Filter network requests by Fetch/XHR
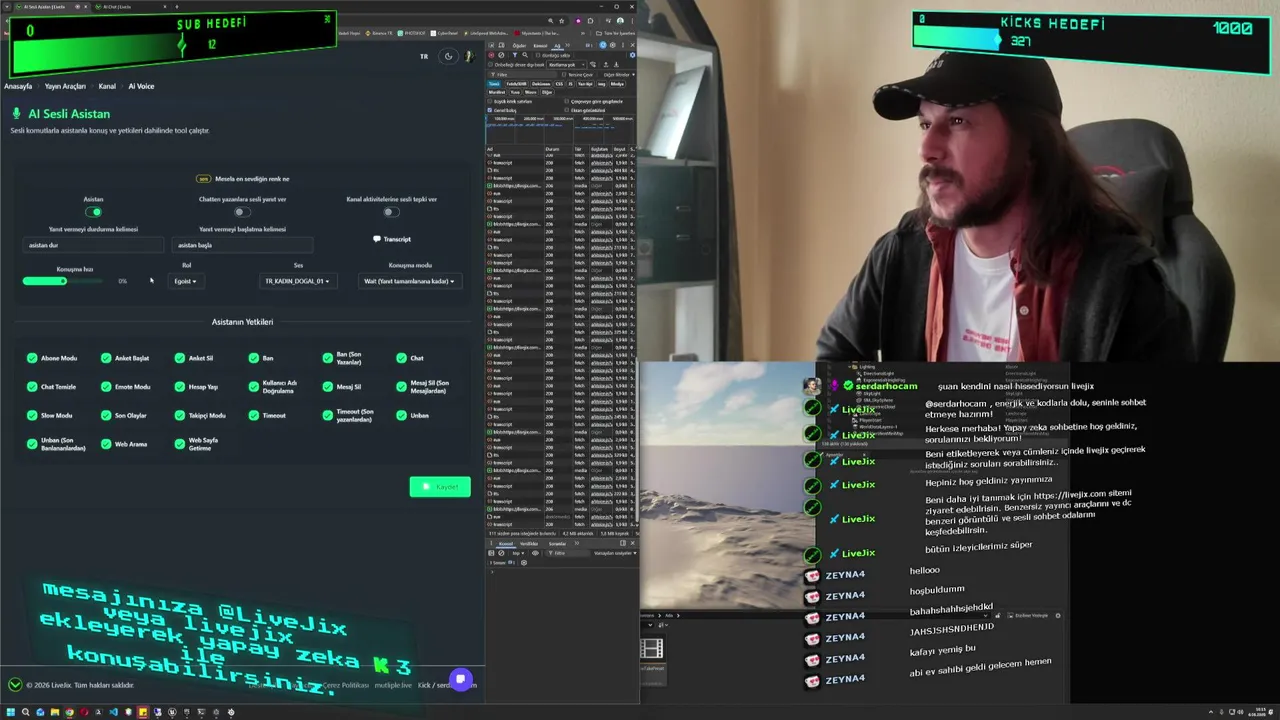 (516, 84)
